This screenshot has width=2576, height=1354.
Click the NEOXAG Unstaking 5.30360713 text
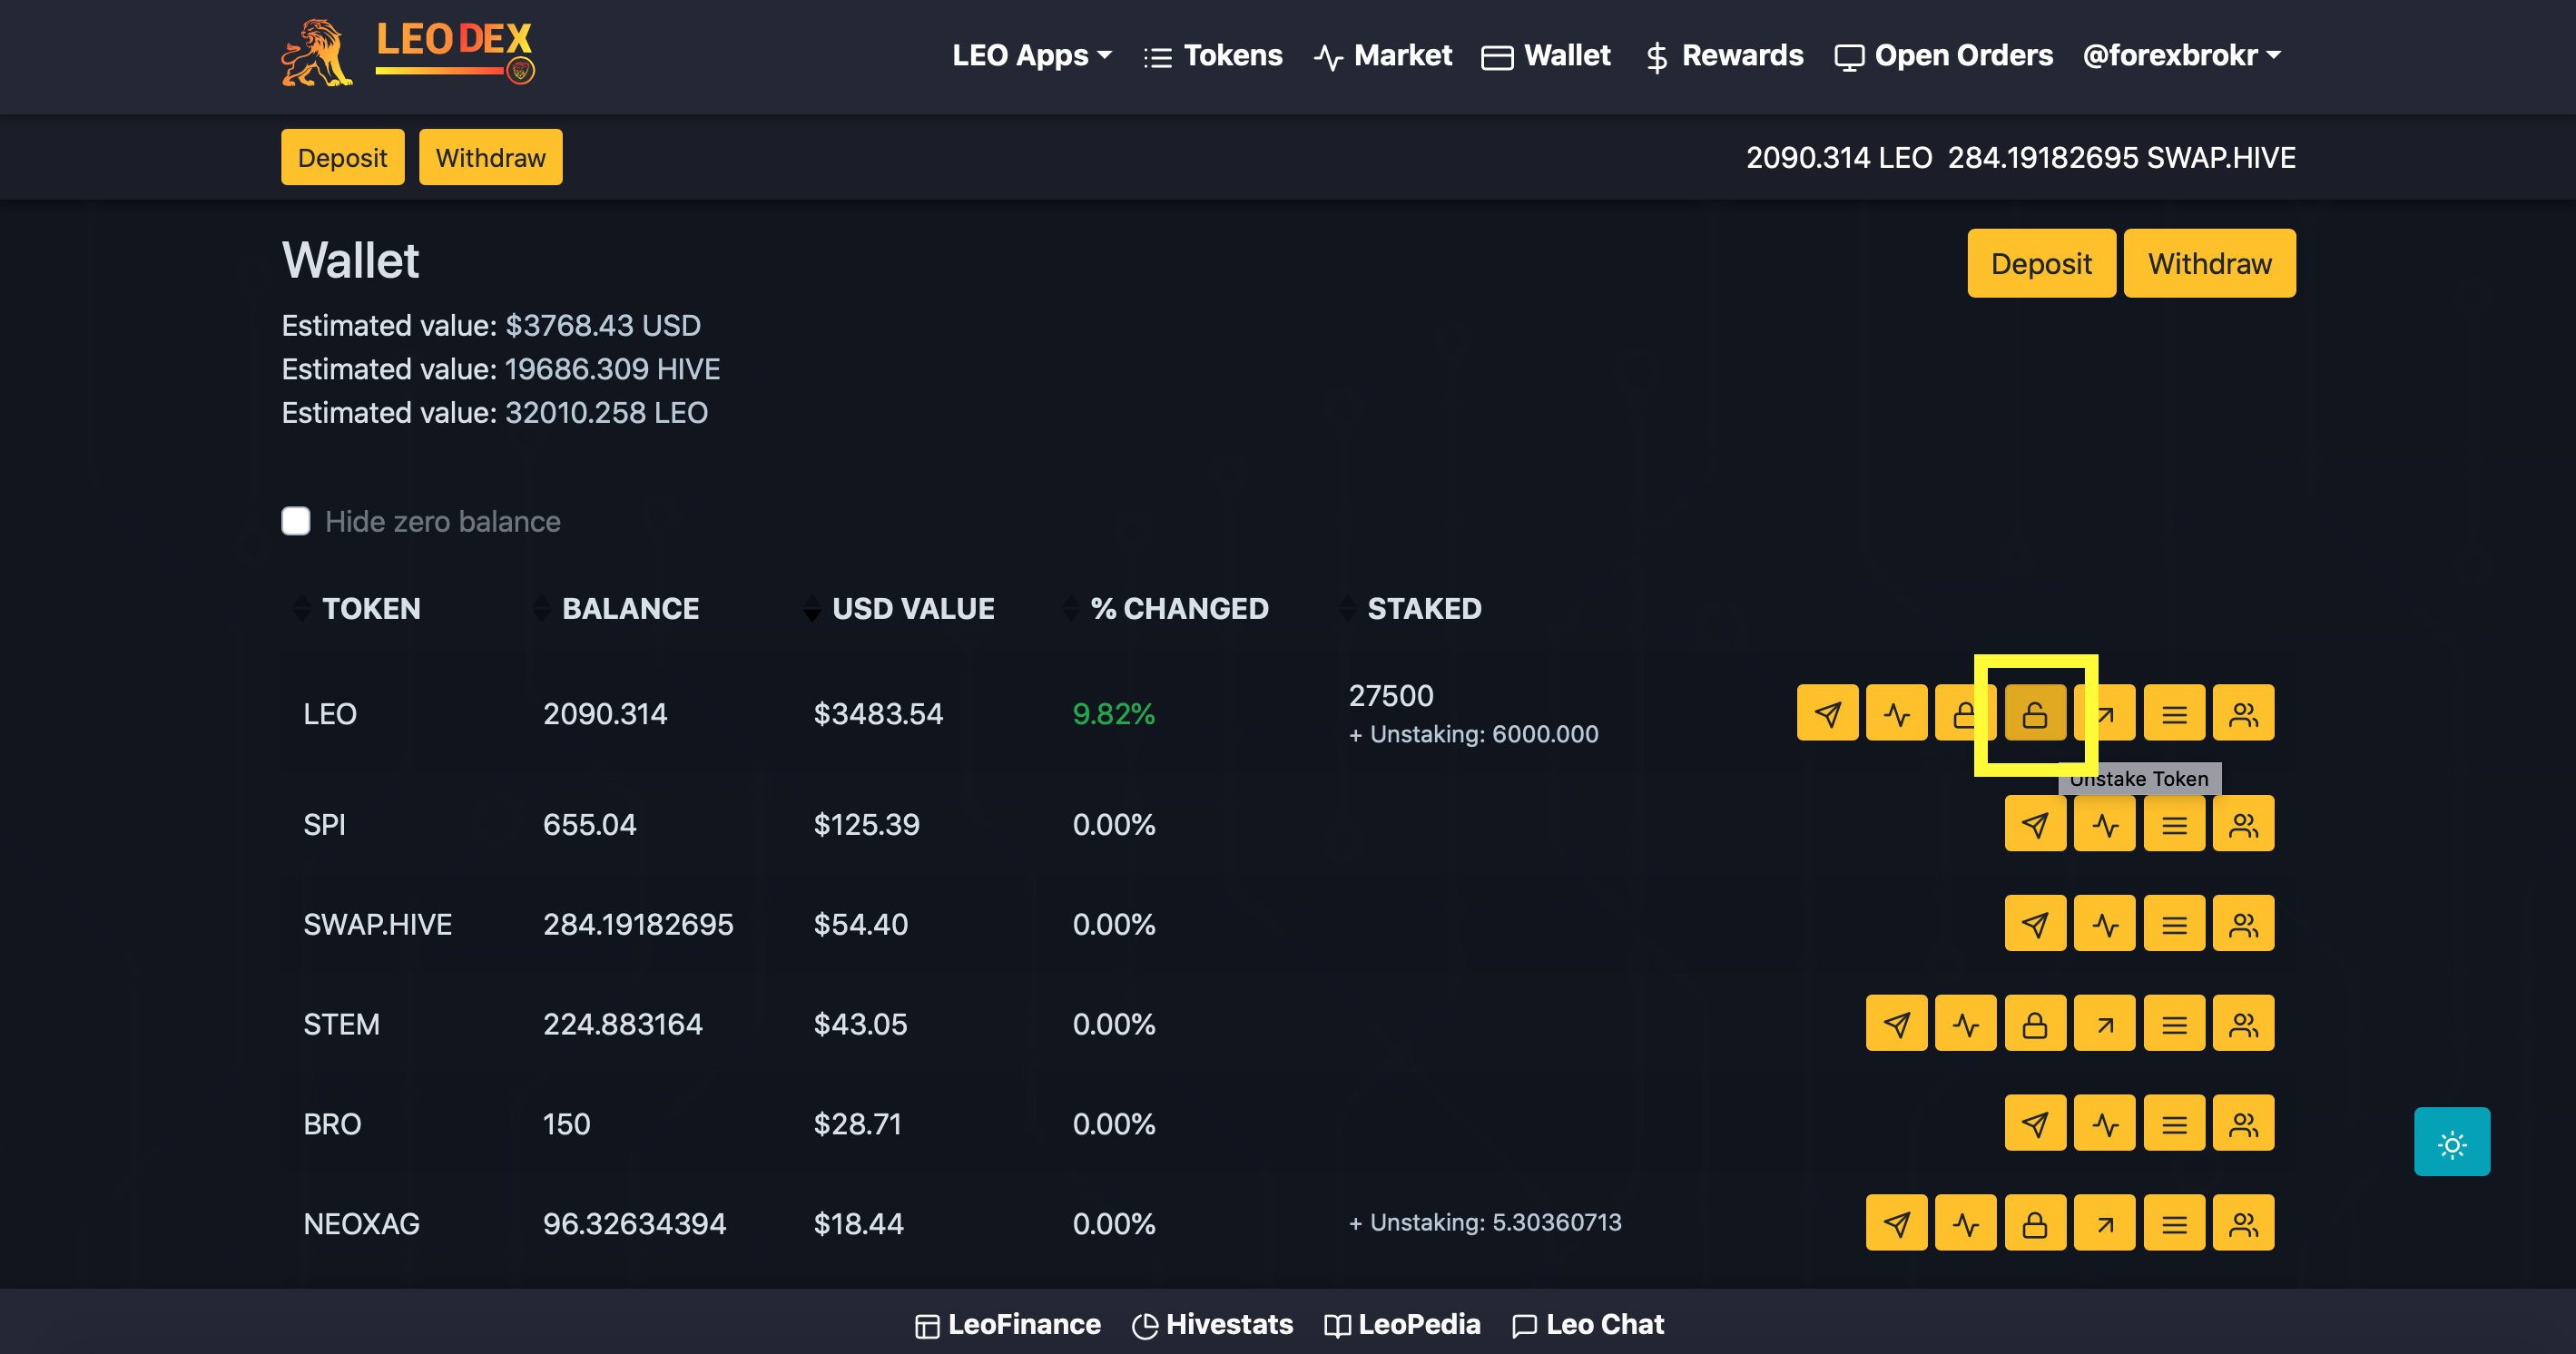pyautogui.click(x=1485, y=1222)
